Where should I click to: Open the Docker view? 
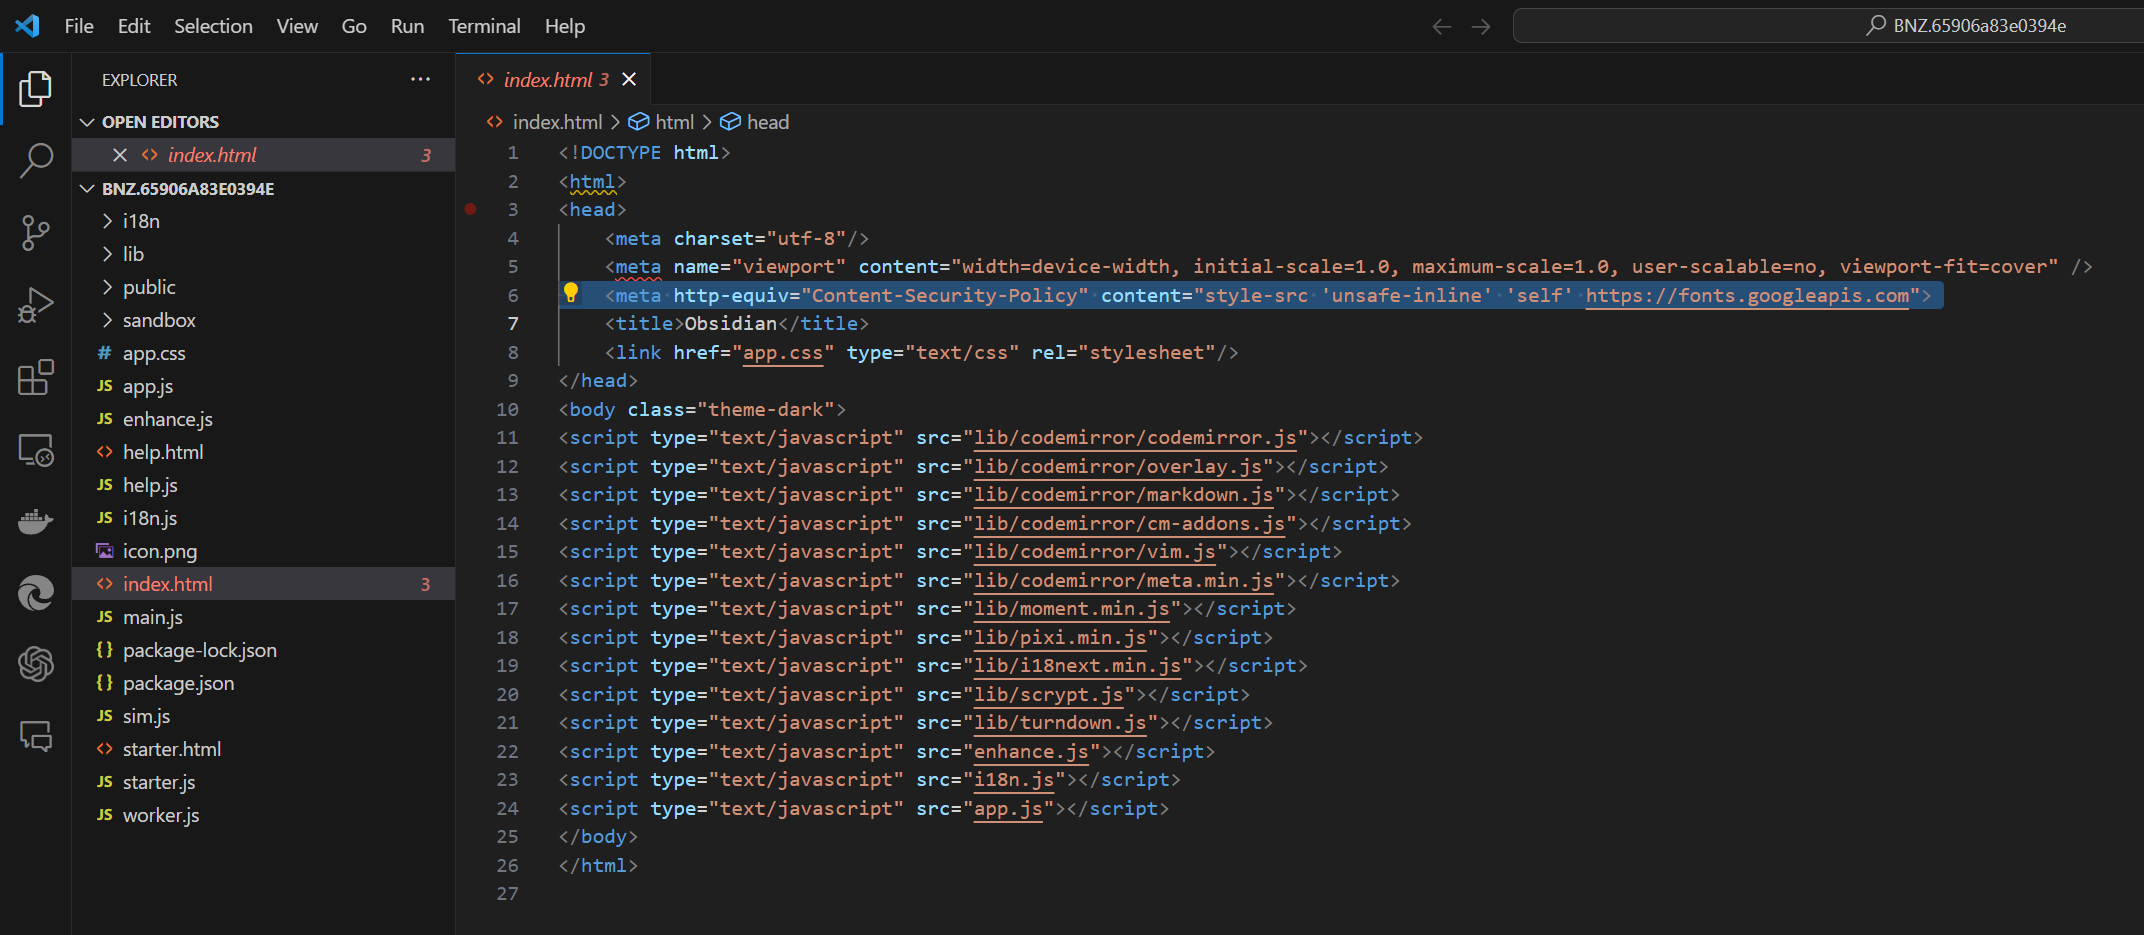tap(36, 522)
